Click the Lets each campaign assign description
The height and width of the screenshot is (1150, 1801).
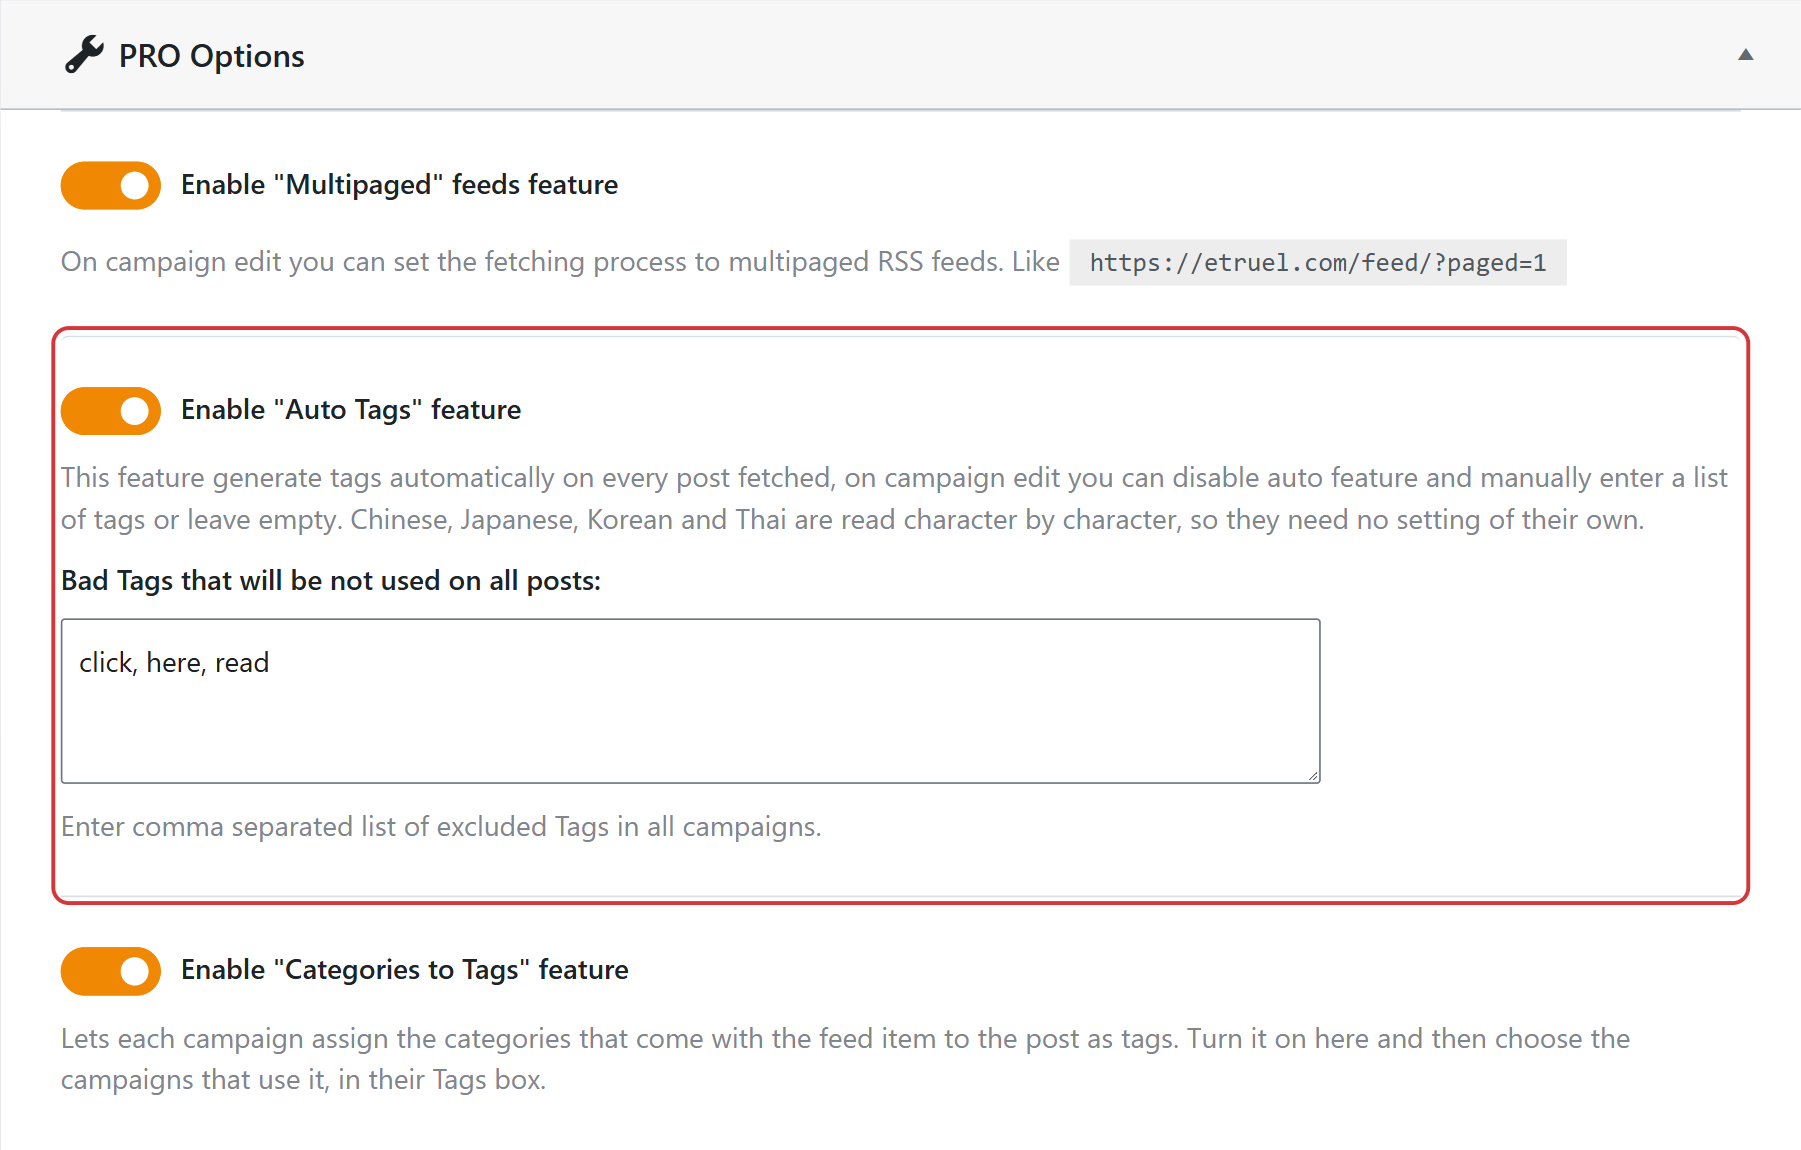click(845, 1059)
